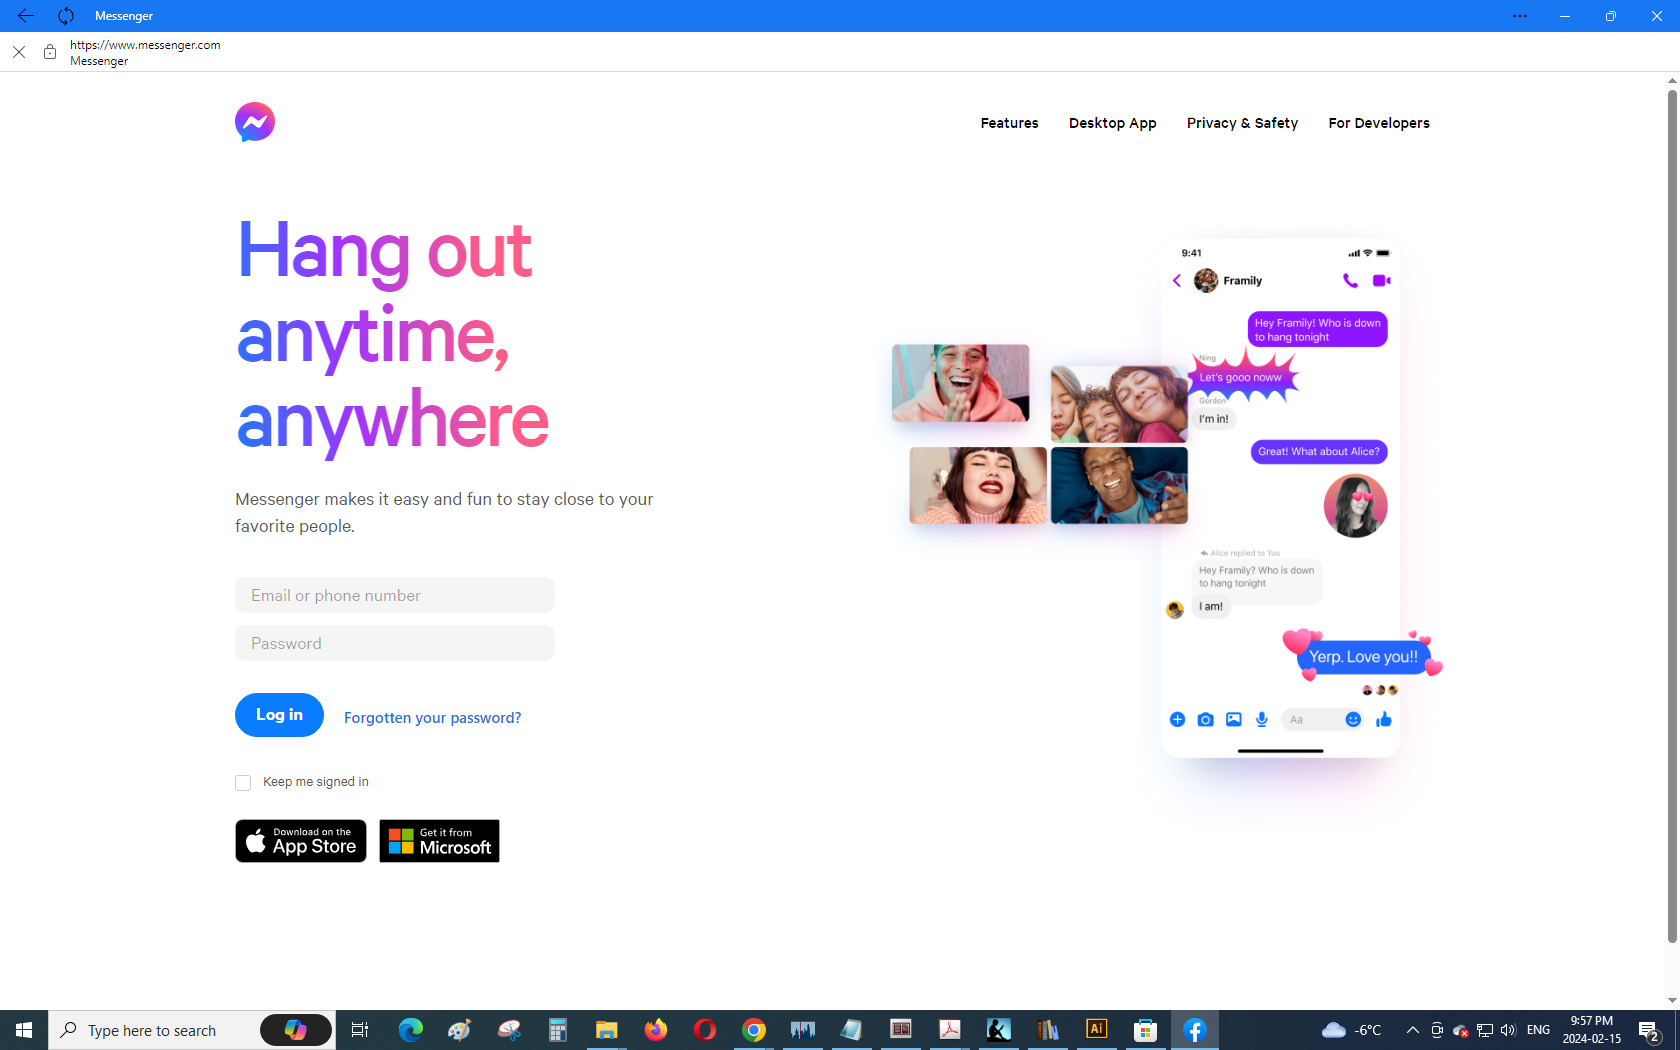Open Adobe Illustrator from taskbar
The height and width of the screenshot is (1050, 1680).
coord(1097,1030)
